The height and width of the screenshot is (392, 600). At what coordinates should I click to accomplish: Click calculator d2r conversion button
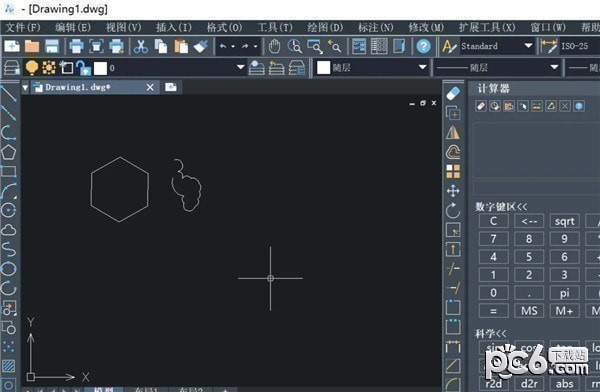click(529, 383)
